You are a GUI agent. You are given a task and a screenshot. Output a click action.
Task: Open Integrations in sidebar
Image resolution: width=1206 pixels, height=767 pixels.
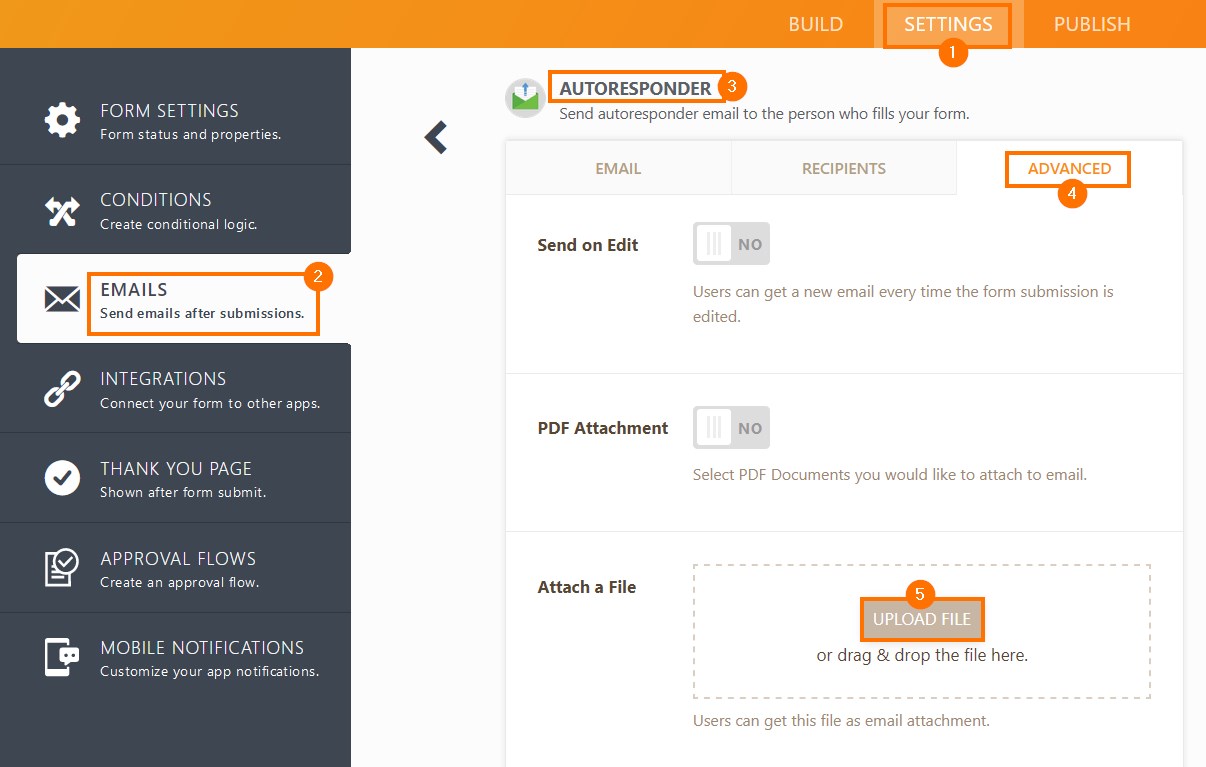click(175, 389)
